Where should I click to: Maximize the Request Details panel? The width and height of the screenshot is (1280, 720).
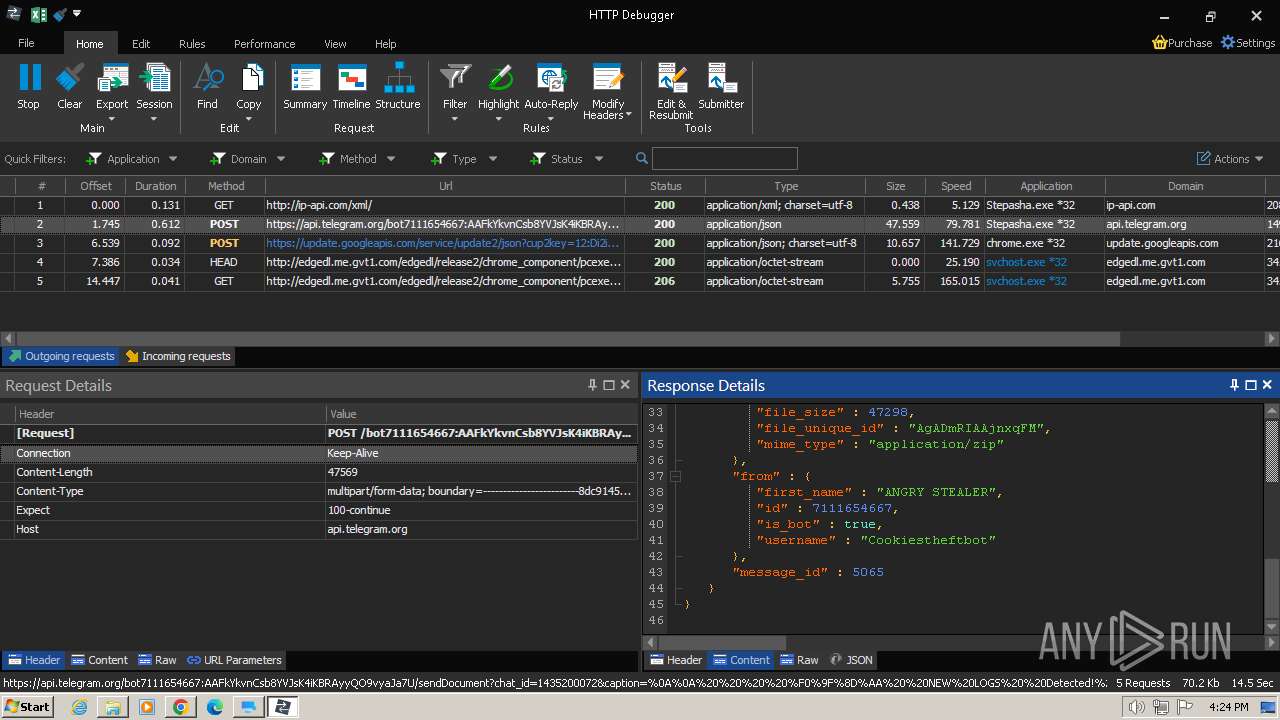point(608,385)
